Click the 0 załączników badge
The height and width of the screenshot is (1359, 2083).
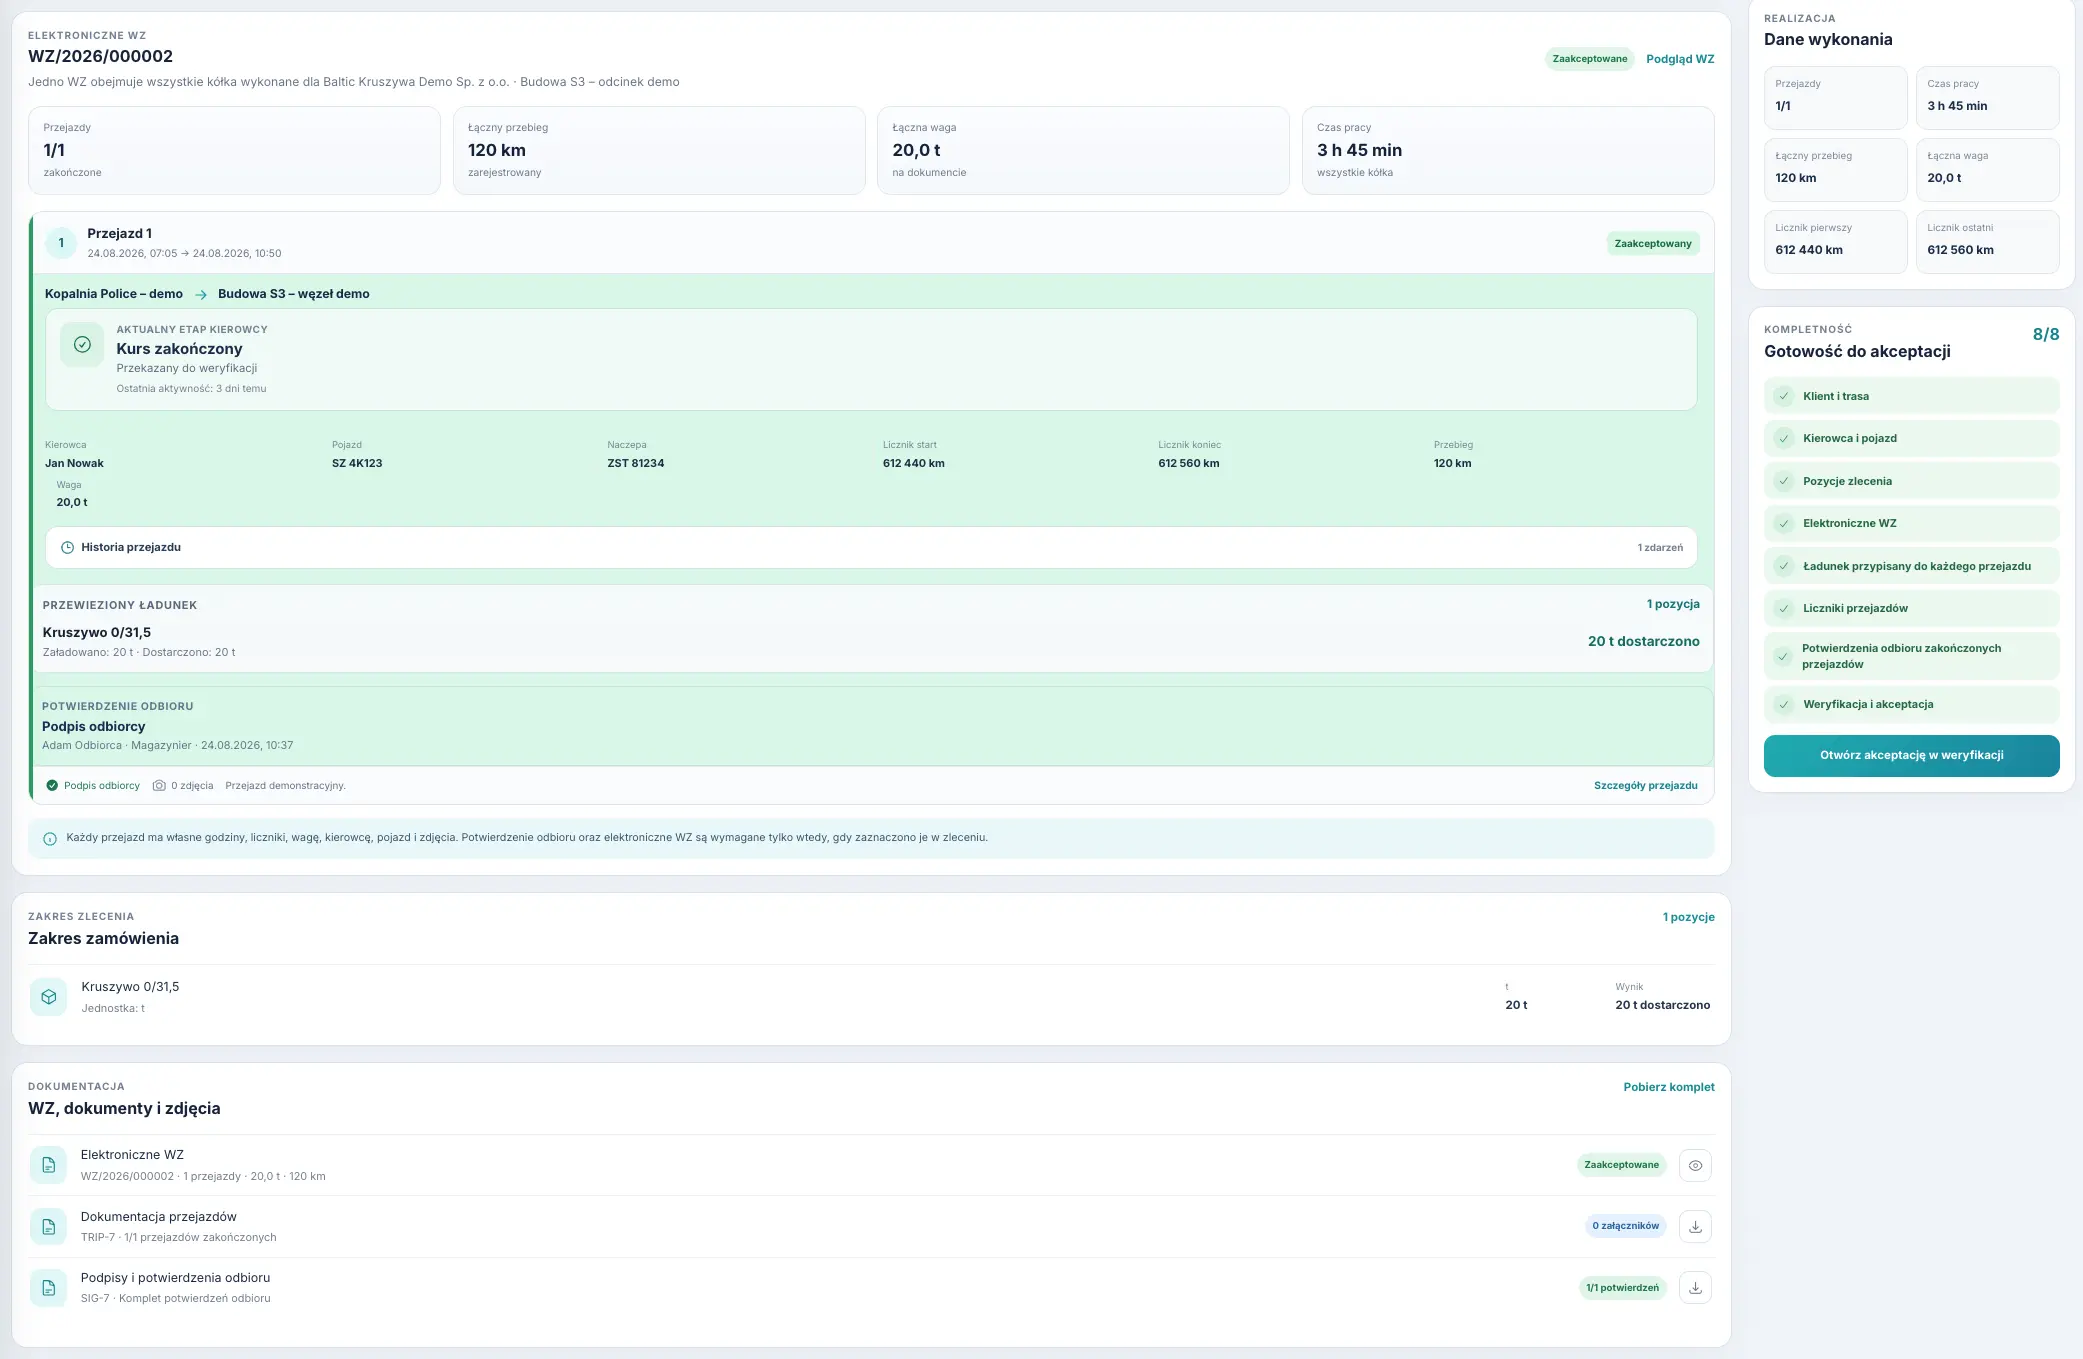[1625, 1226]
